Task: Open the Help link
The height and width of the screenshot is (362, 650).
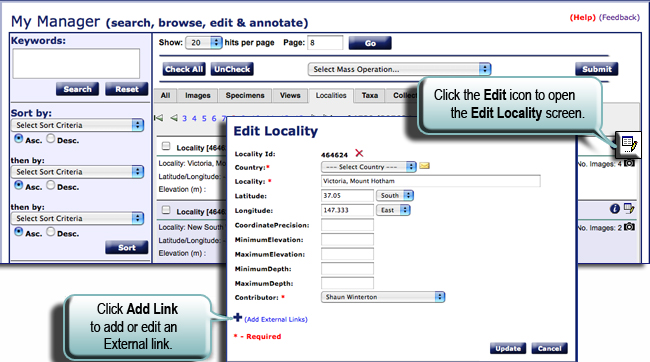Action: (583, 17)
